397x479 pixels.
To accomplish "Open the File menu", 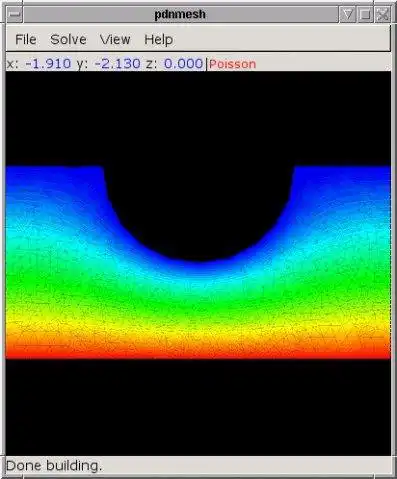I will pyautogui.click(x=26, y=40).
